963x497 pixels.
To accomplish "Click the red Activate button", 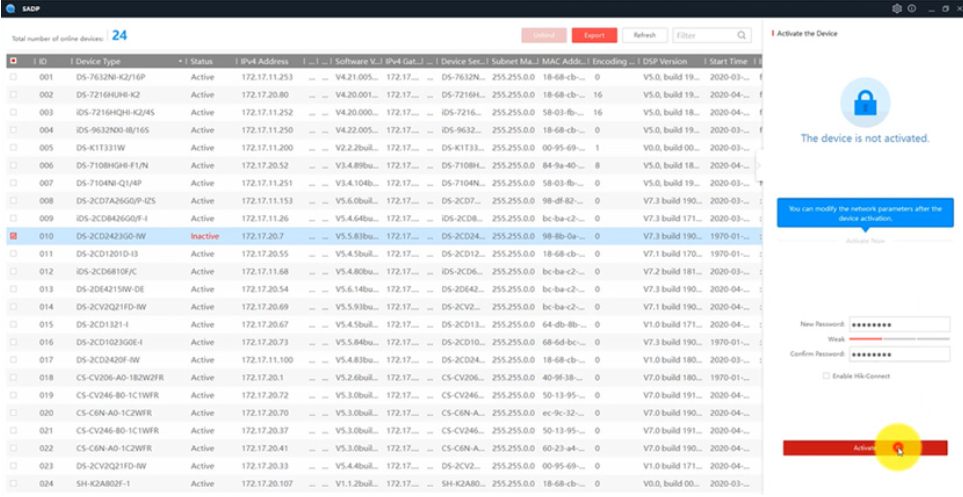I will [865, 448].
